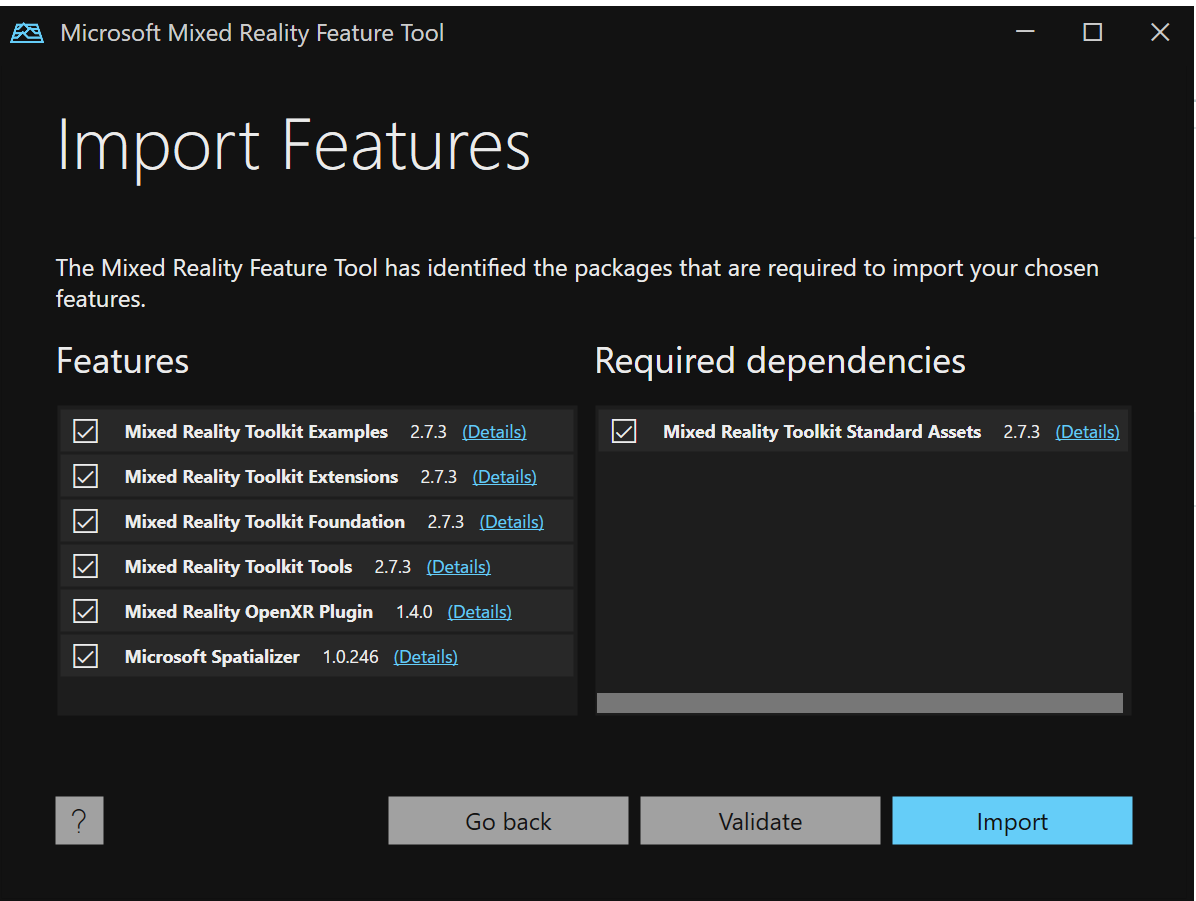
Task: Click the Validate button
Action: [x=760, y=821]
